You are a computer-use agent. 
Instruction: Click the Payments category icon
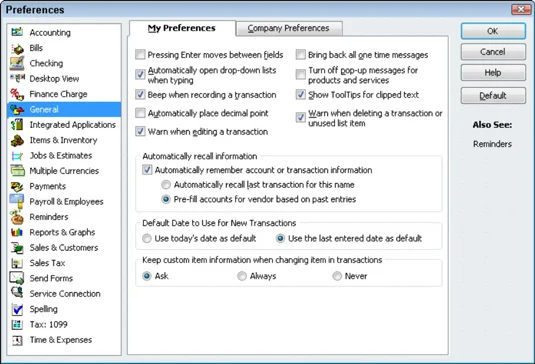17,186
